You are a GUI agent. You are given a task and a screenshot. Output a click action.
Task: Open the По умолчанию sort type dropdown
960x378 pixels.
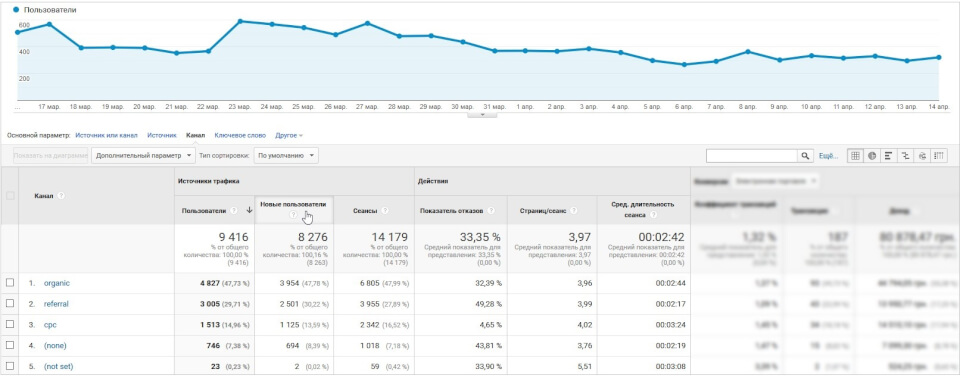click(x=286, y=156)
